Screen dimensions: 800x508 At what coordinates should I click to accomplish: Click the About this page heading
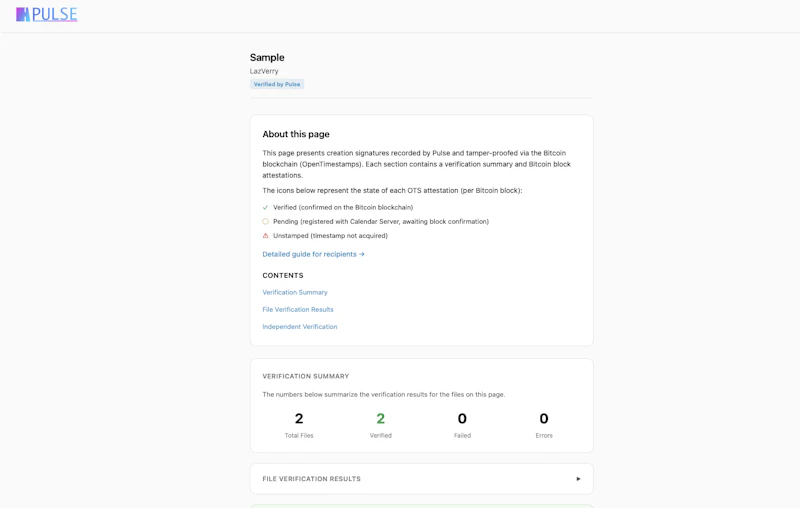click(x=296, y=134)
